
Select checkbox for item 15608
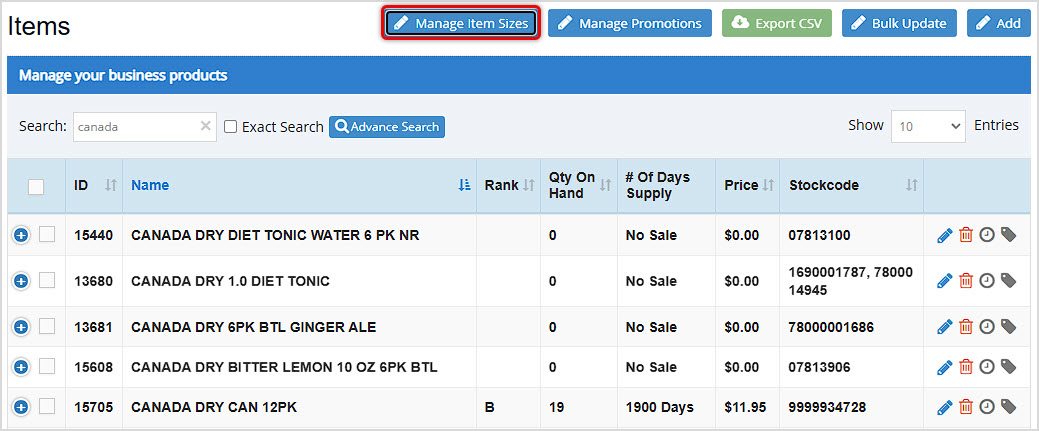tap(47, 365)
